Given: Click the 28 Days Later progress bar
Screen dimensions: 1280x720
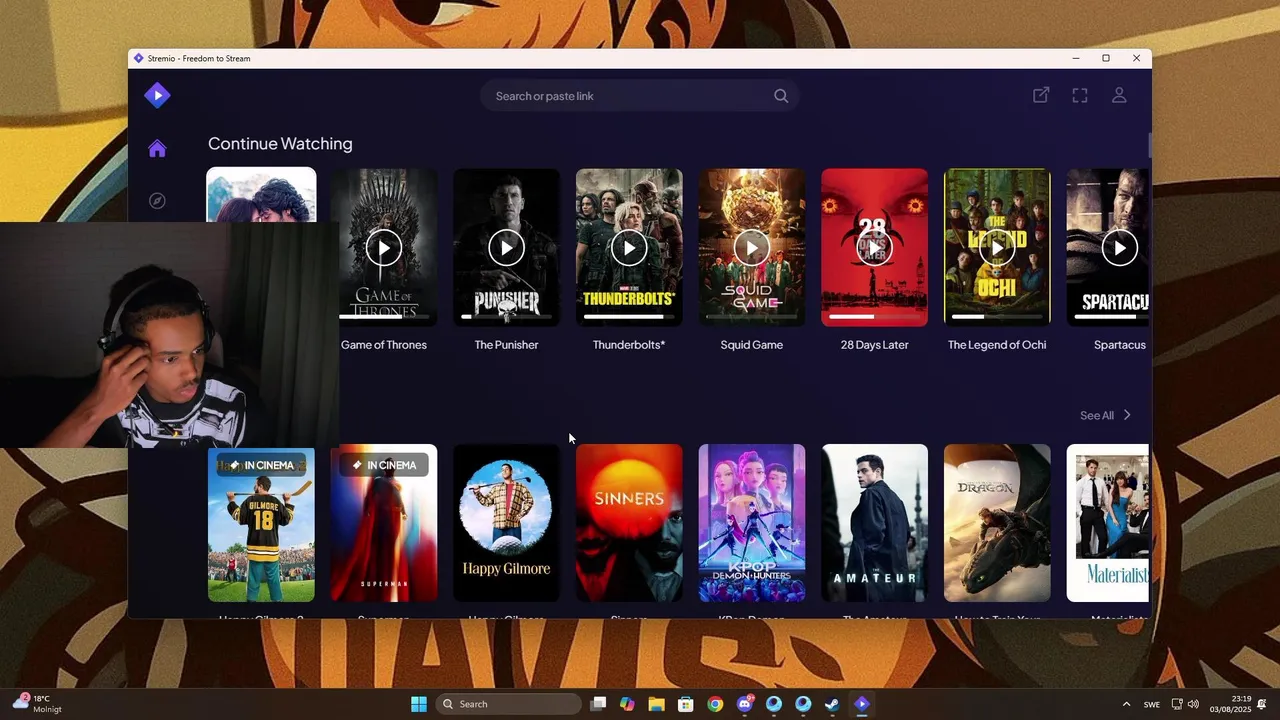Looking at the screenshot, I should [875, 317].
